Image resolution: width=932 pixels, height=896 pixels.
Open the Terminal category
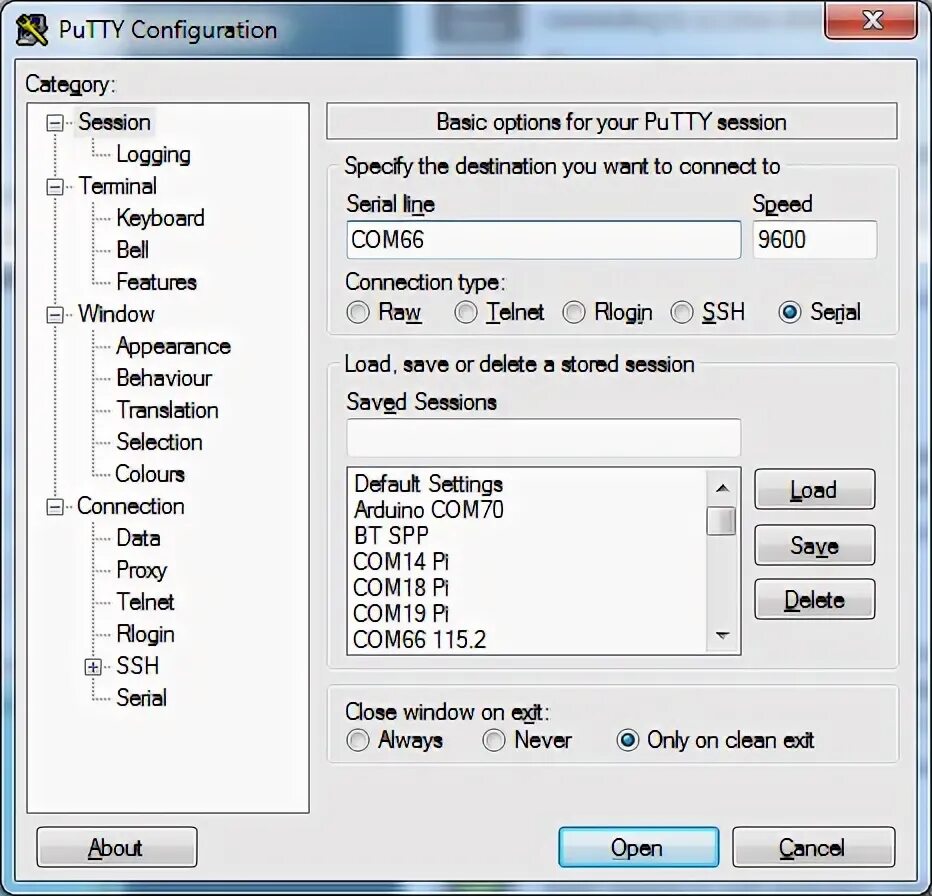pos(118,186)
